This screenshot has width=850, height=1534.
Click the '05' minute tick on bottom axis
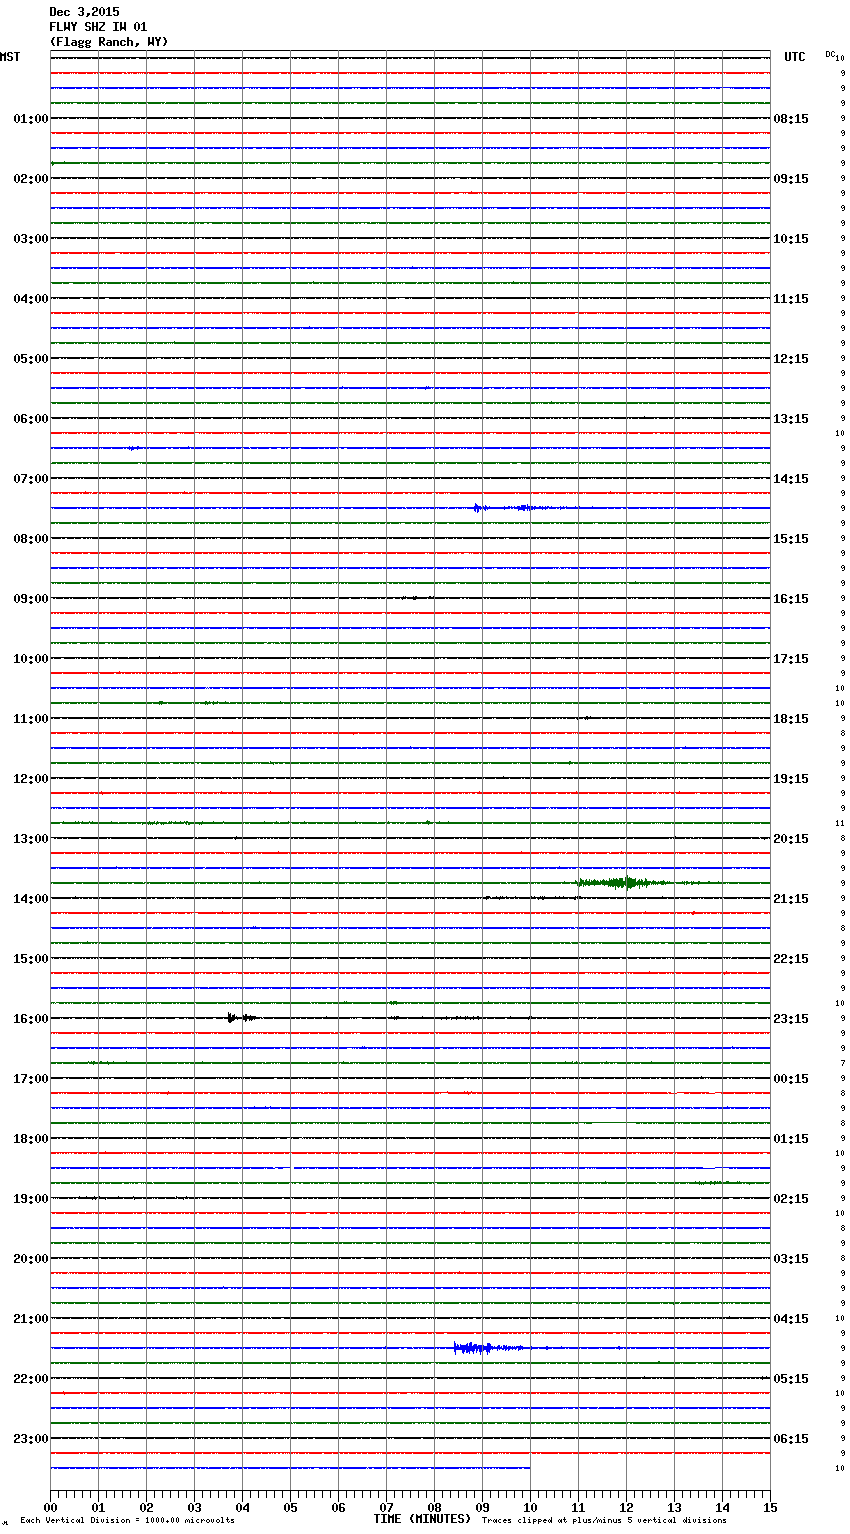pyautogui.click(x=290, y=1507)
